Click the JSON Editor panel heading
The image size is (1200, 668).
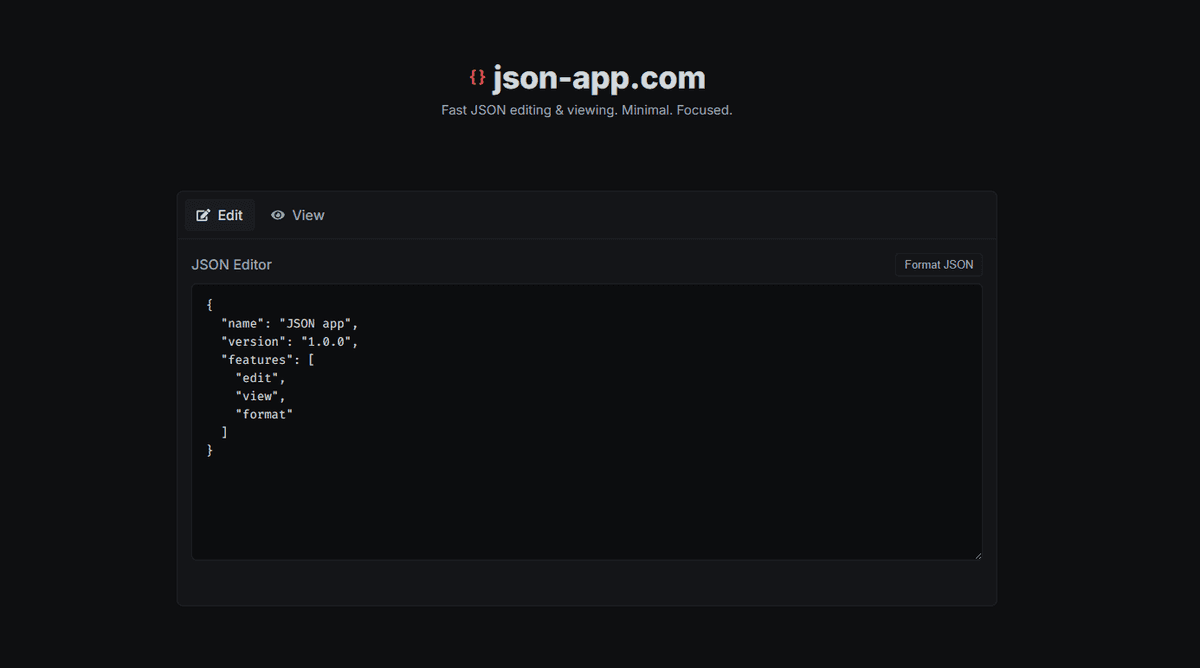coord(231,264)
